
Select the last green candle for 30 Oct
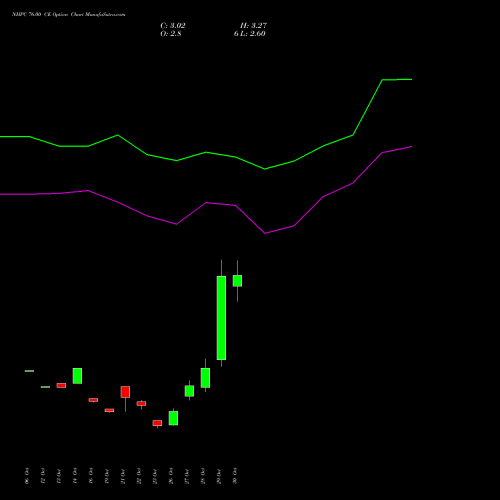coord(237,281)
